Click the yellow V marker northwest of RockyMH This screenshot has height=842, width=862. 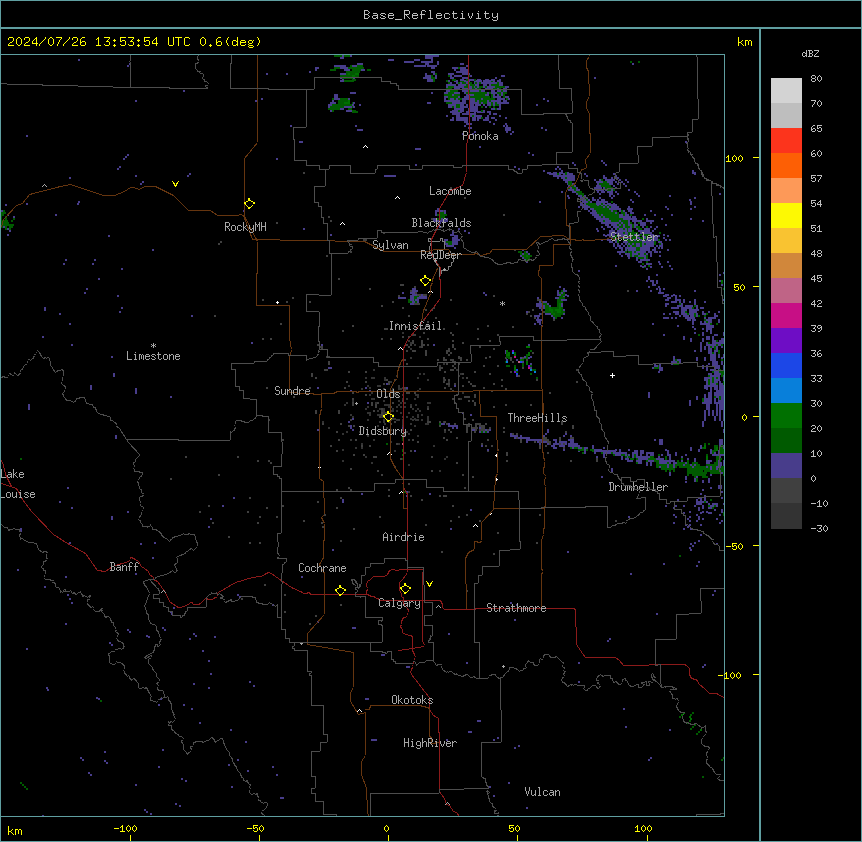[x=175, y=184]
